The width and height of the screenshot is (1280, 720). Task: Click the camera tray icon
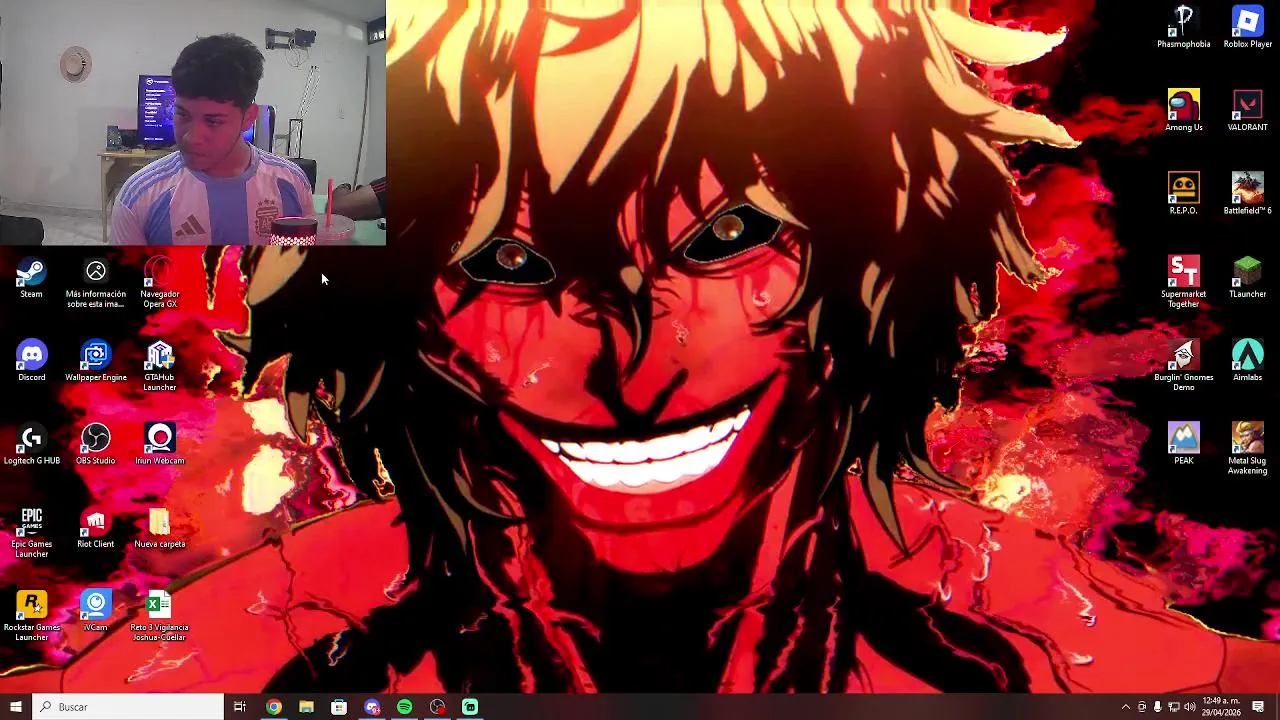click(x=1142, y=707)
